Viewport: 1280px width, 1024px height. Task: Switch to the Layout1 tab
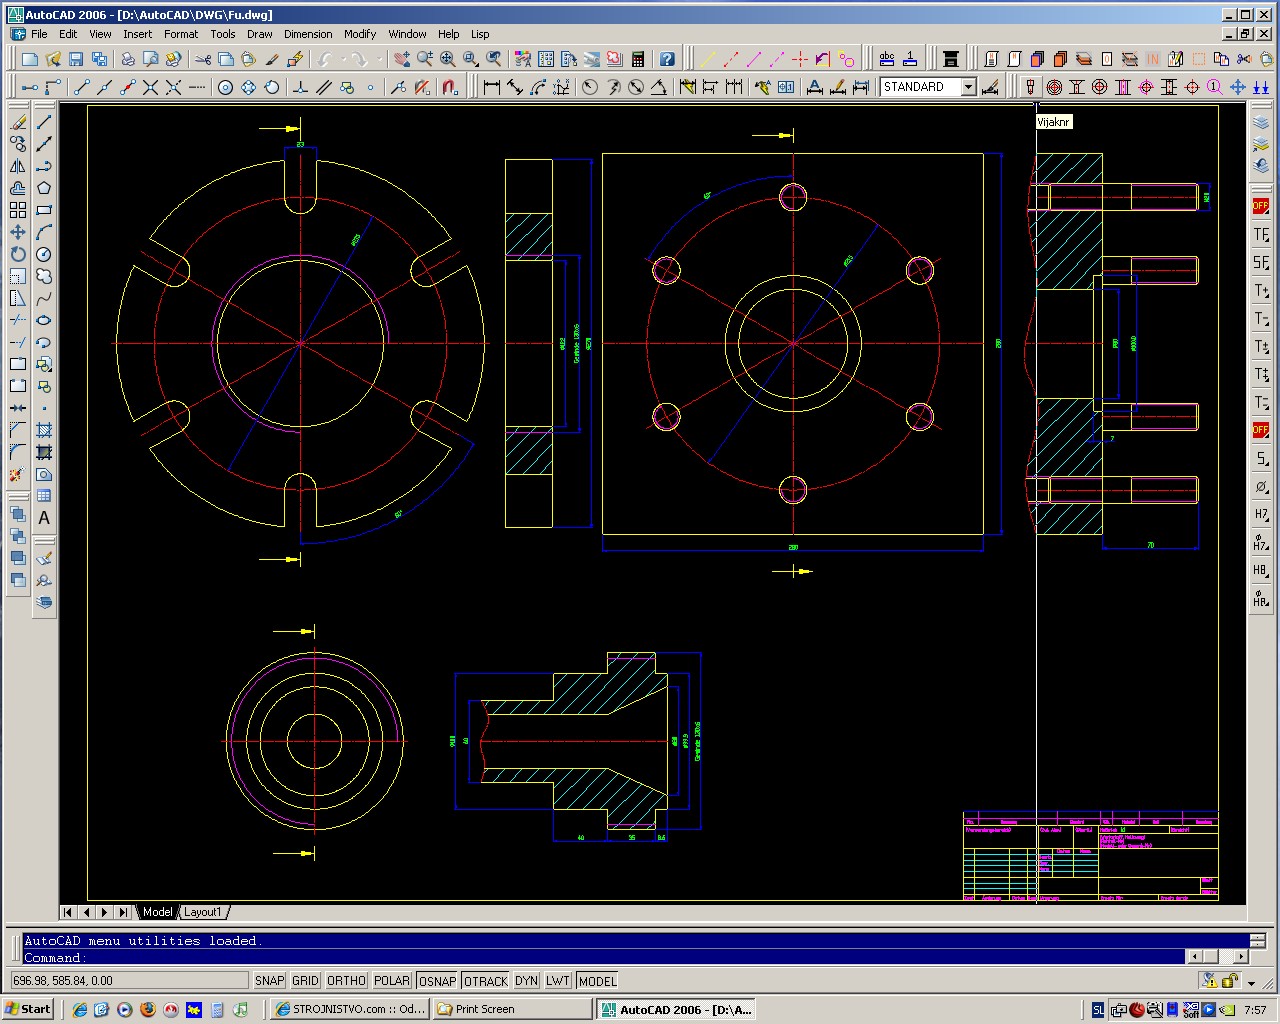point(202,912)
